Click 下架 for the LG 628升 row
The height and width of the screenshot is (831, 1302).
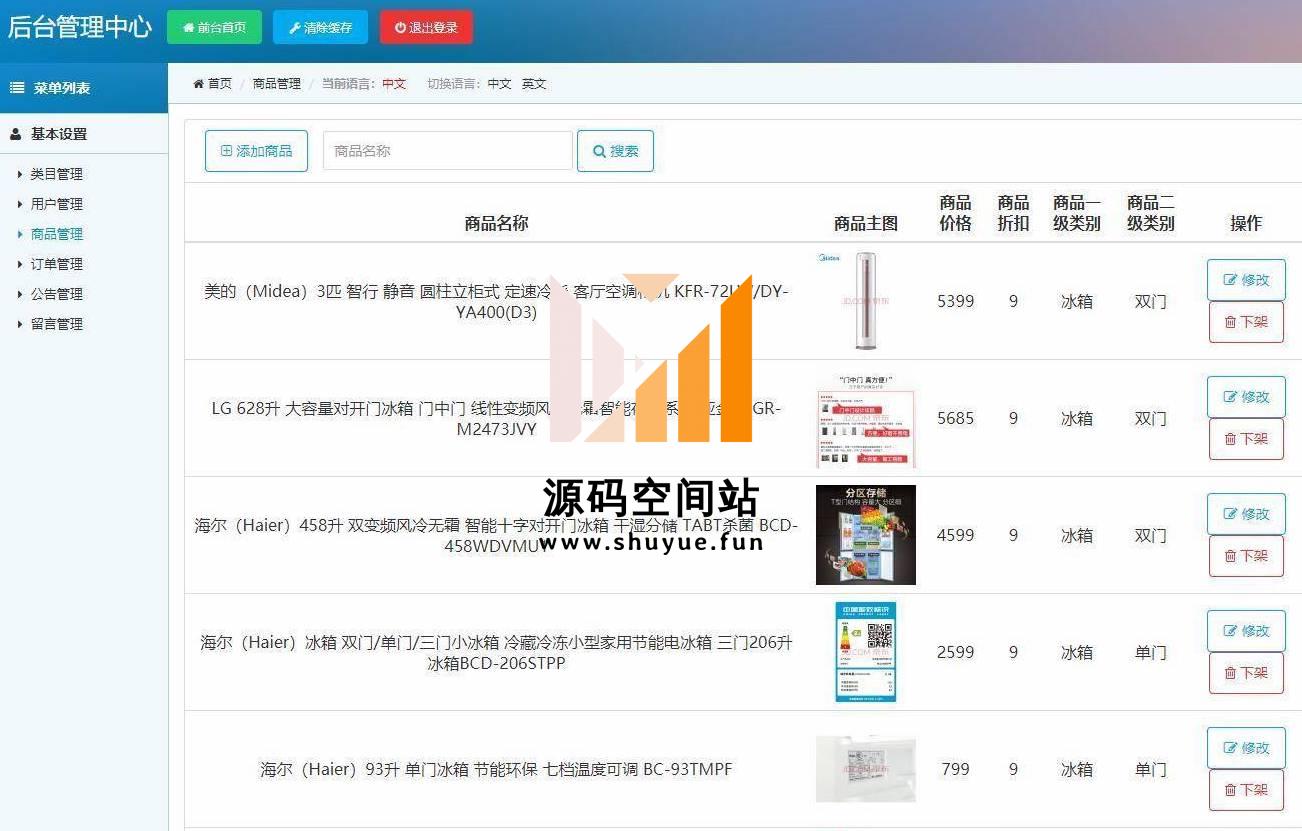(x=1246, y=439)
